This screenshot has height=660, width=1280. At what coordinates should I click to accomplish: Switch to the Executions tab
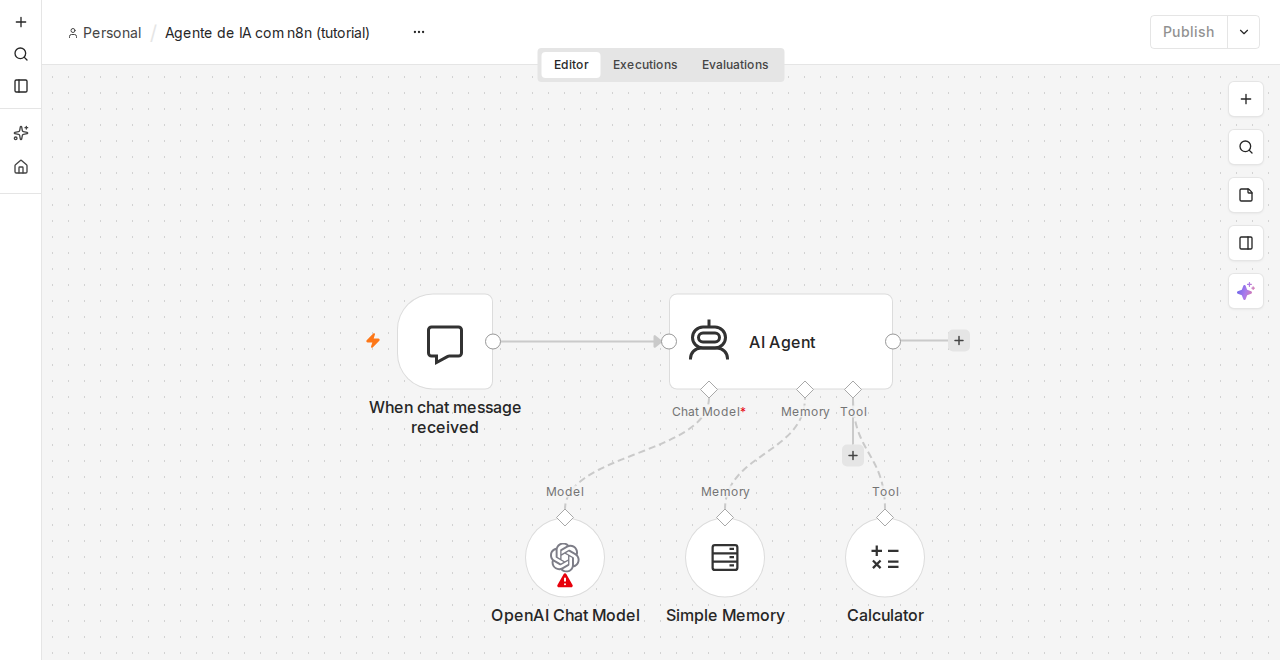pyautogui.click(x=645, y=65)
